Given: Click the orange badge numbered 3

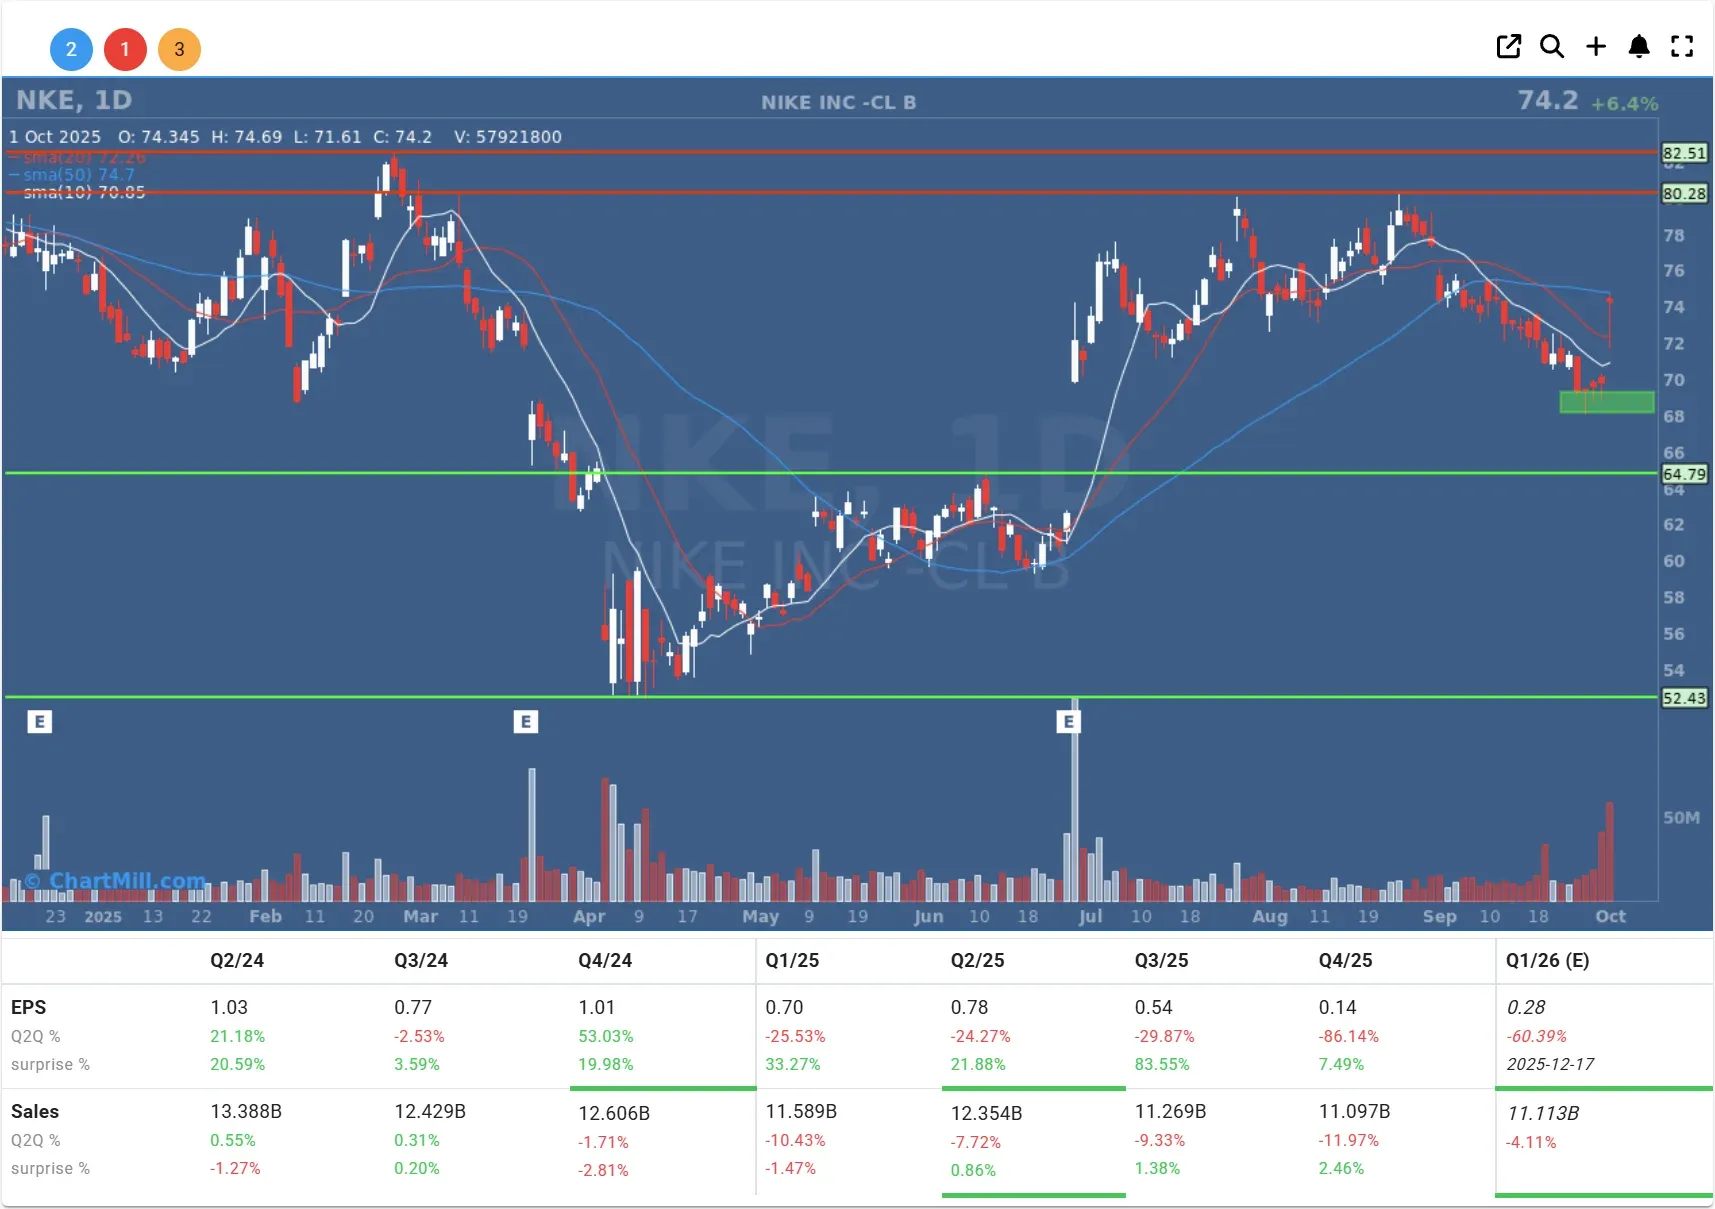Looking at the screenshot, I should coord(179,49).
